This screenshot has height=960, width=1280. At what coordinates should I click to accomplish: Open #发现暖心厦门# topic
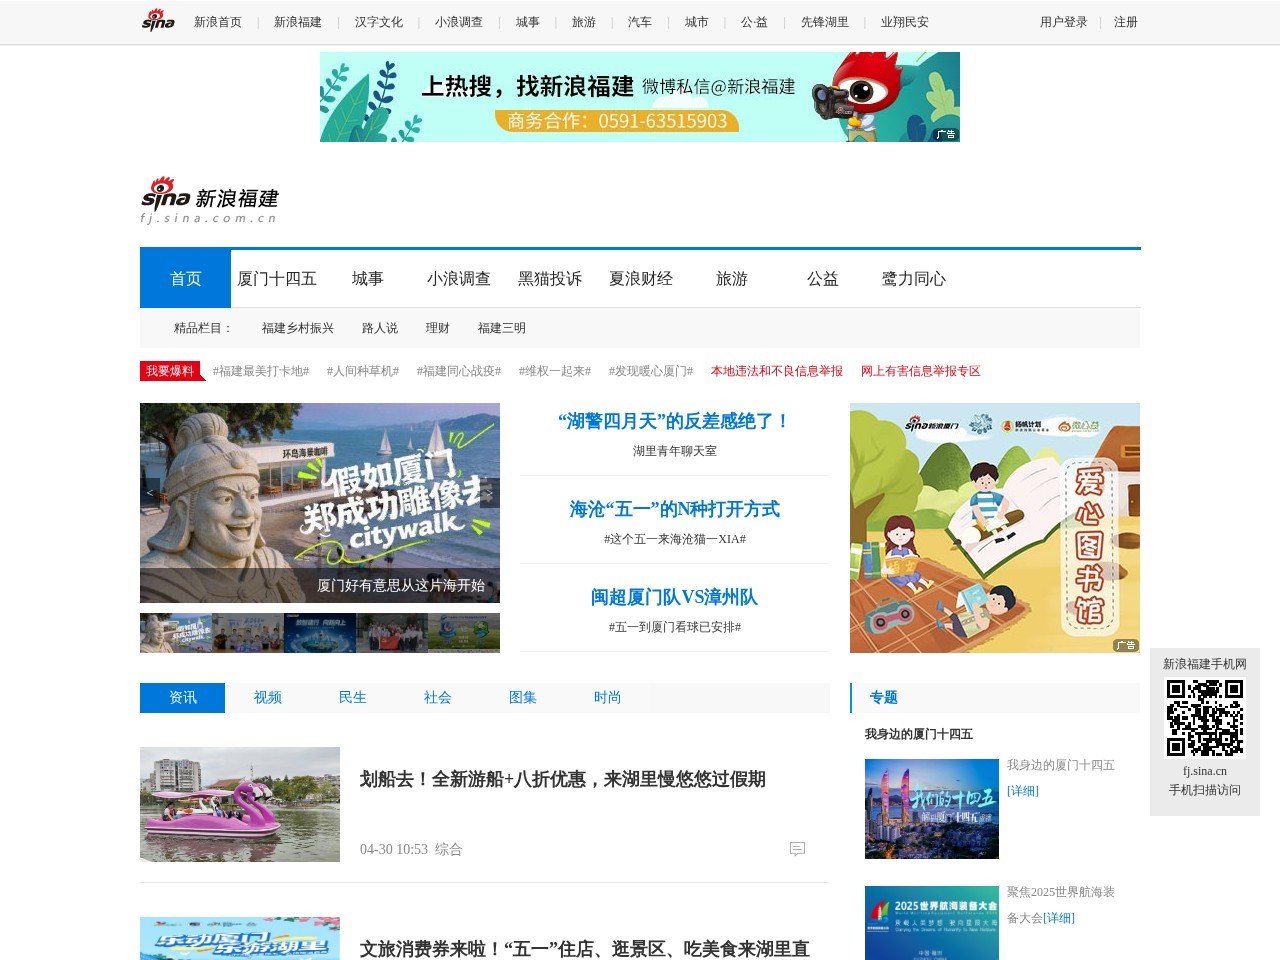pyautogui.click(x=651, y=371)
